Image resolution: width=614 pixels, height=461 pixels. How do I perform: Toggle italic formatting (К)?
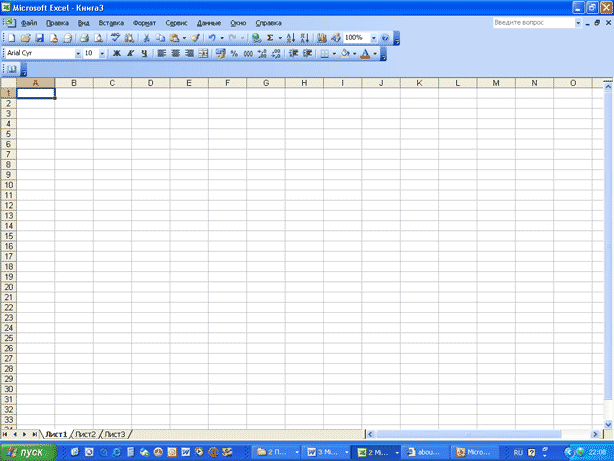[131, 53]
